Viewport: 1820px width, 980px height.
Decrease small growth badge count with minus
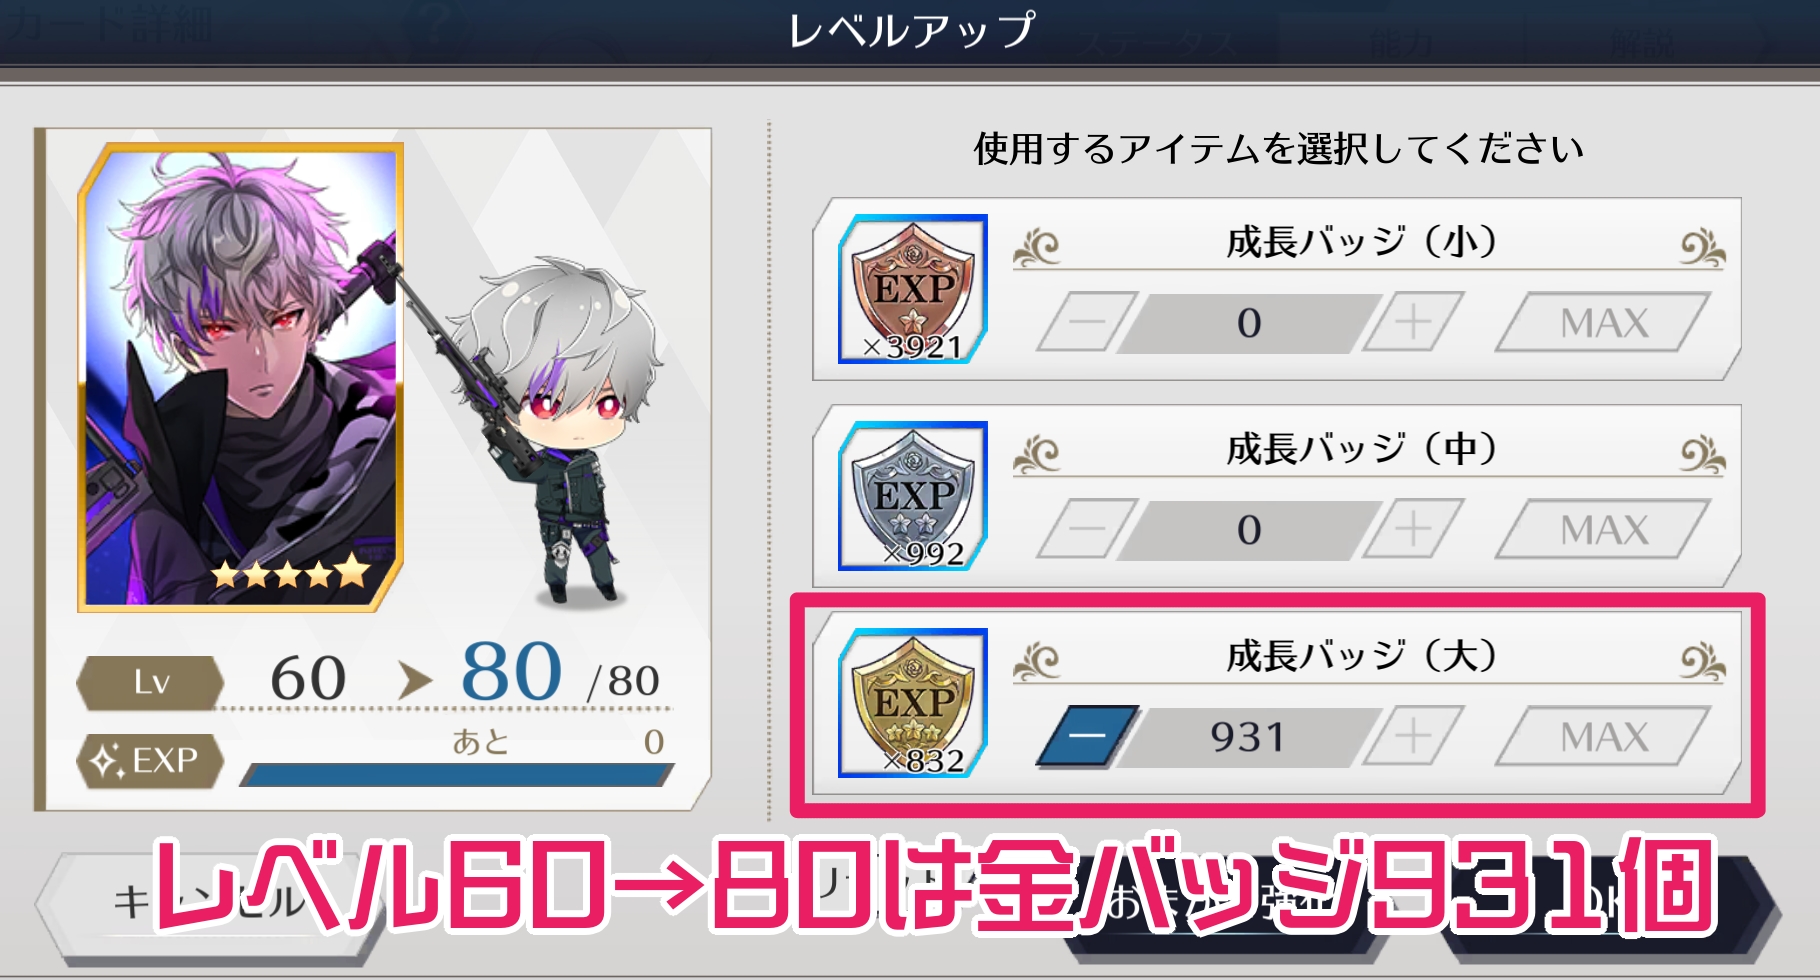(1087, 322)
